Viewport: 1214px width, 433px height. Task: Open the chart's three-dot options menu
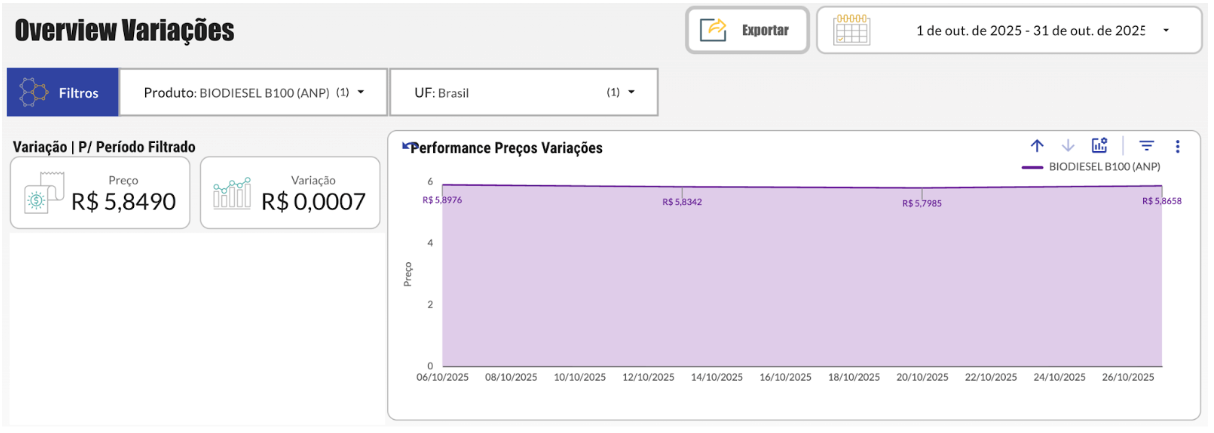pyautogui.click(x=1178, y=147)
